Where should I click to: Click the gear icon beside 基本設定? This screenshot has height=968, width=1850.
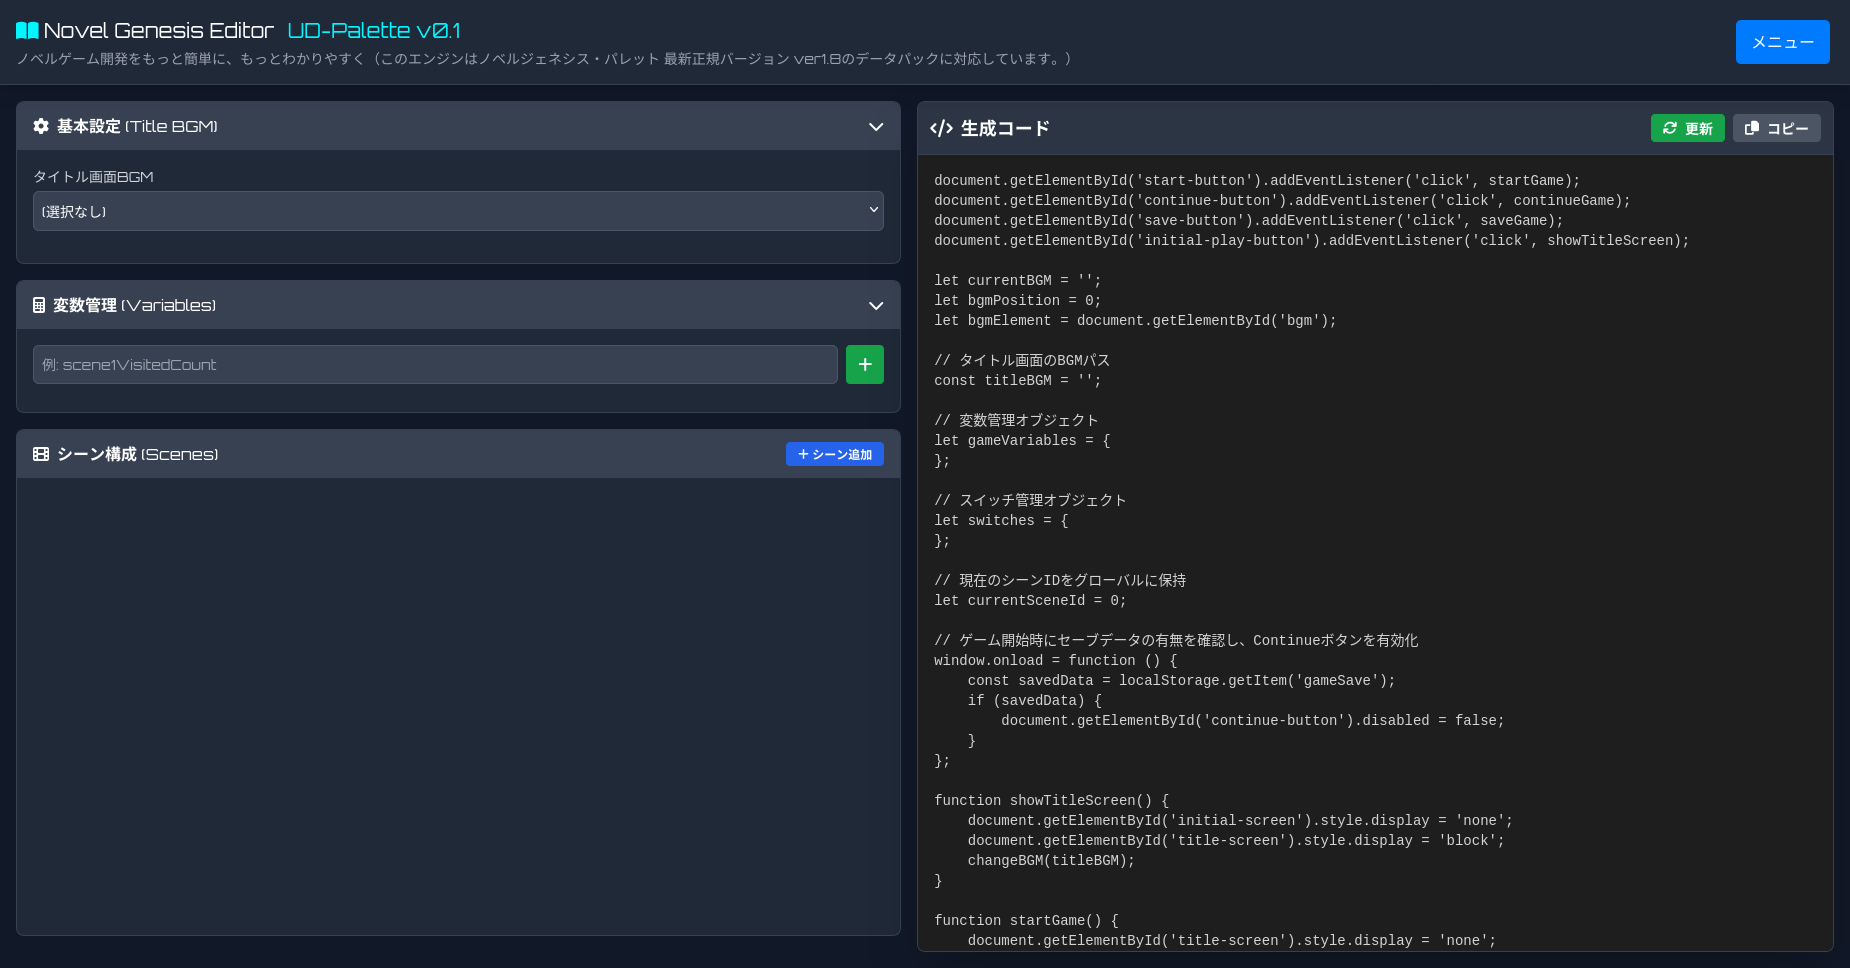41,126
